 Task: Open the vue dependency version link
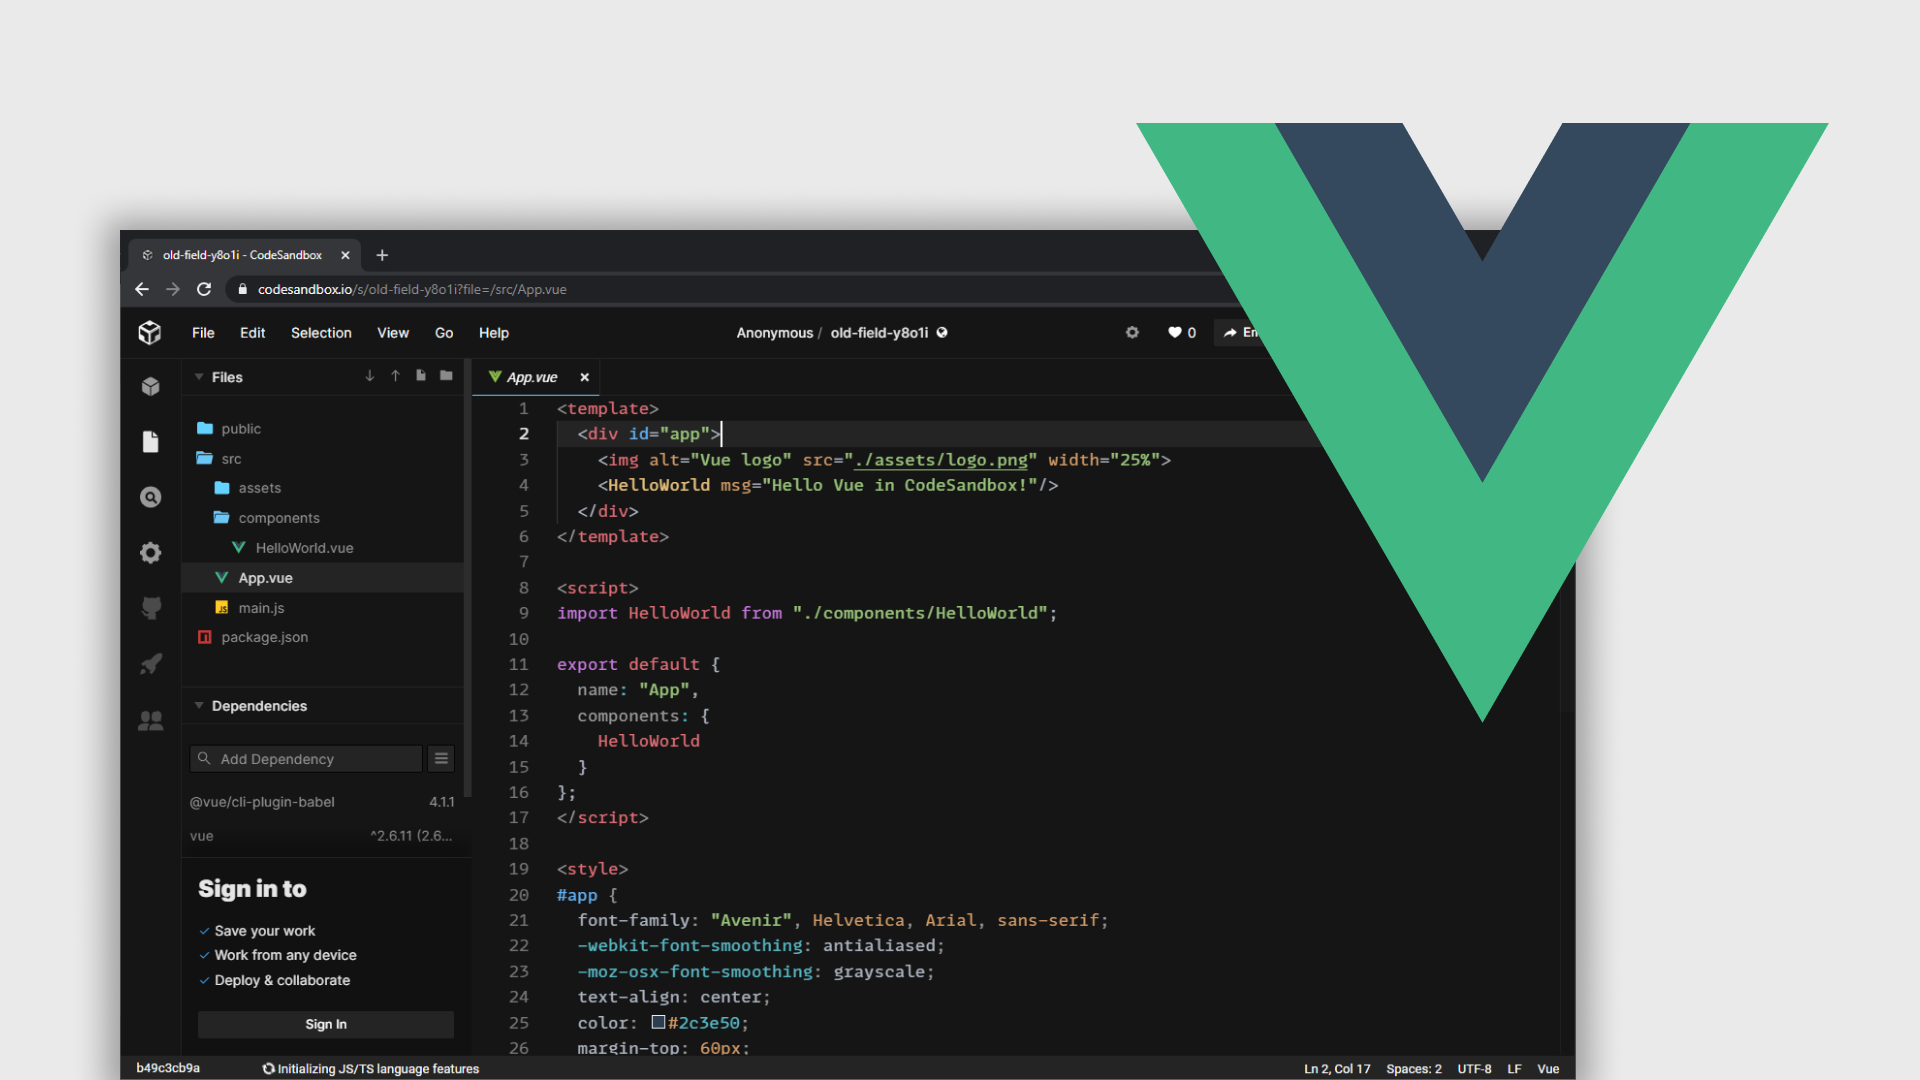(x=410, y=835)
